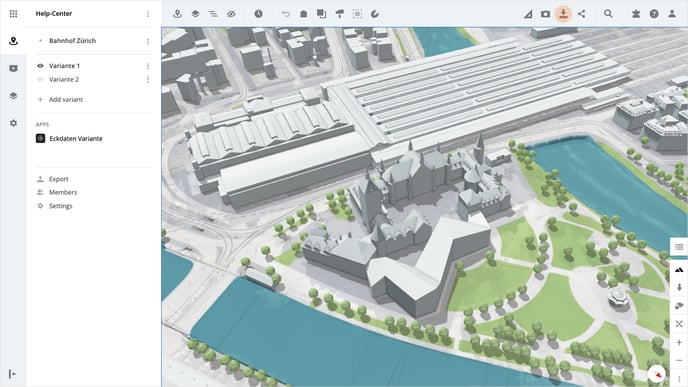The image size is (688, 387).
Task: Show the hidden Variante 2 via eye
Action: click(40, 79)
